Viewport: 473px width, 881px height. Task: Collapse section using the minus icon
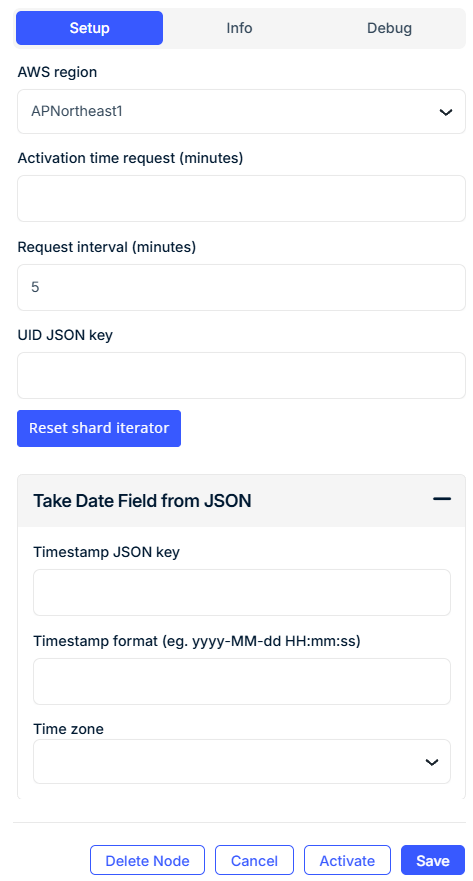coord(442,499)
